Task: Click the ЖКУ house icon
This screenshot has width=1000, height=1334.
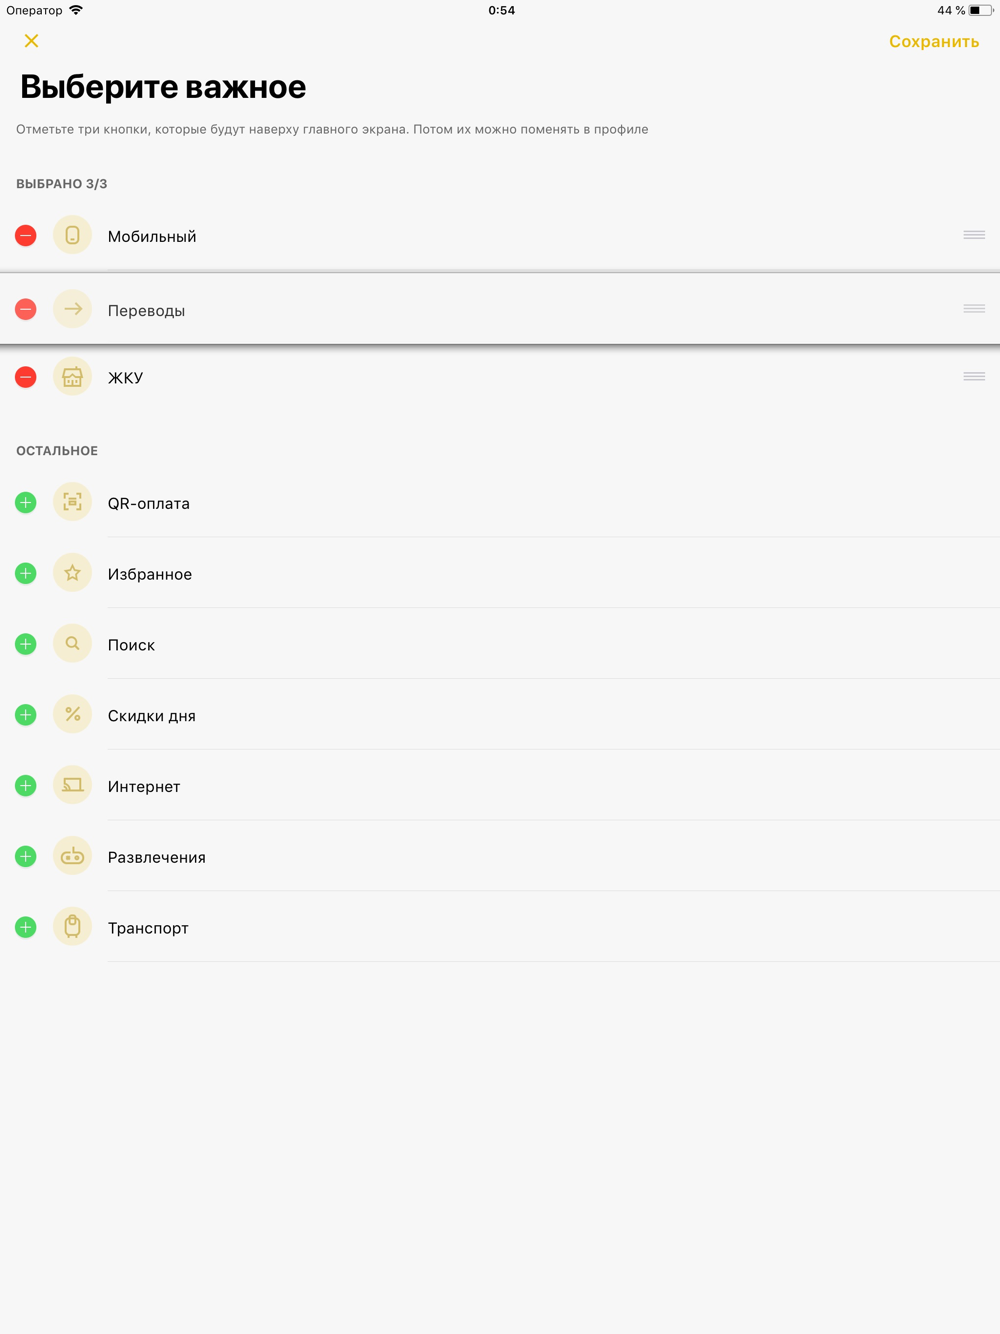Action: pyautogui.click(x=72, y=377)
